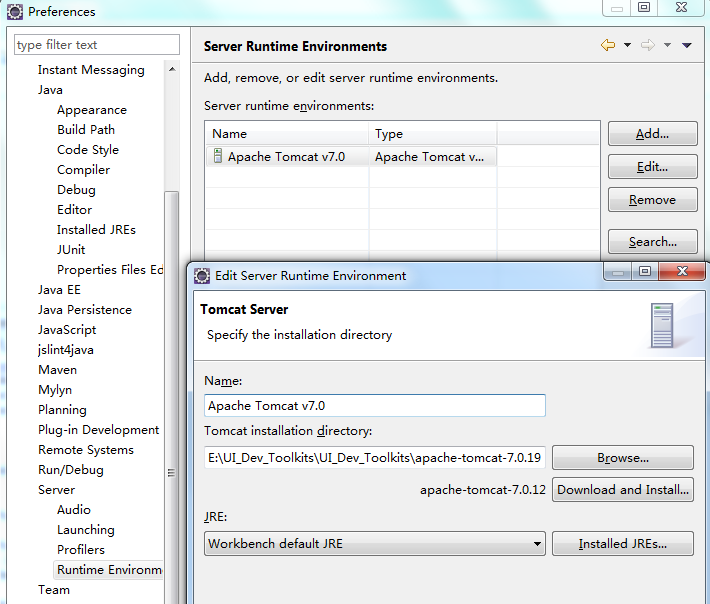Open Server Audio preferences
Viewport: 710px width, 604px height.
point(73,510)
